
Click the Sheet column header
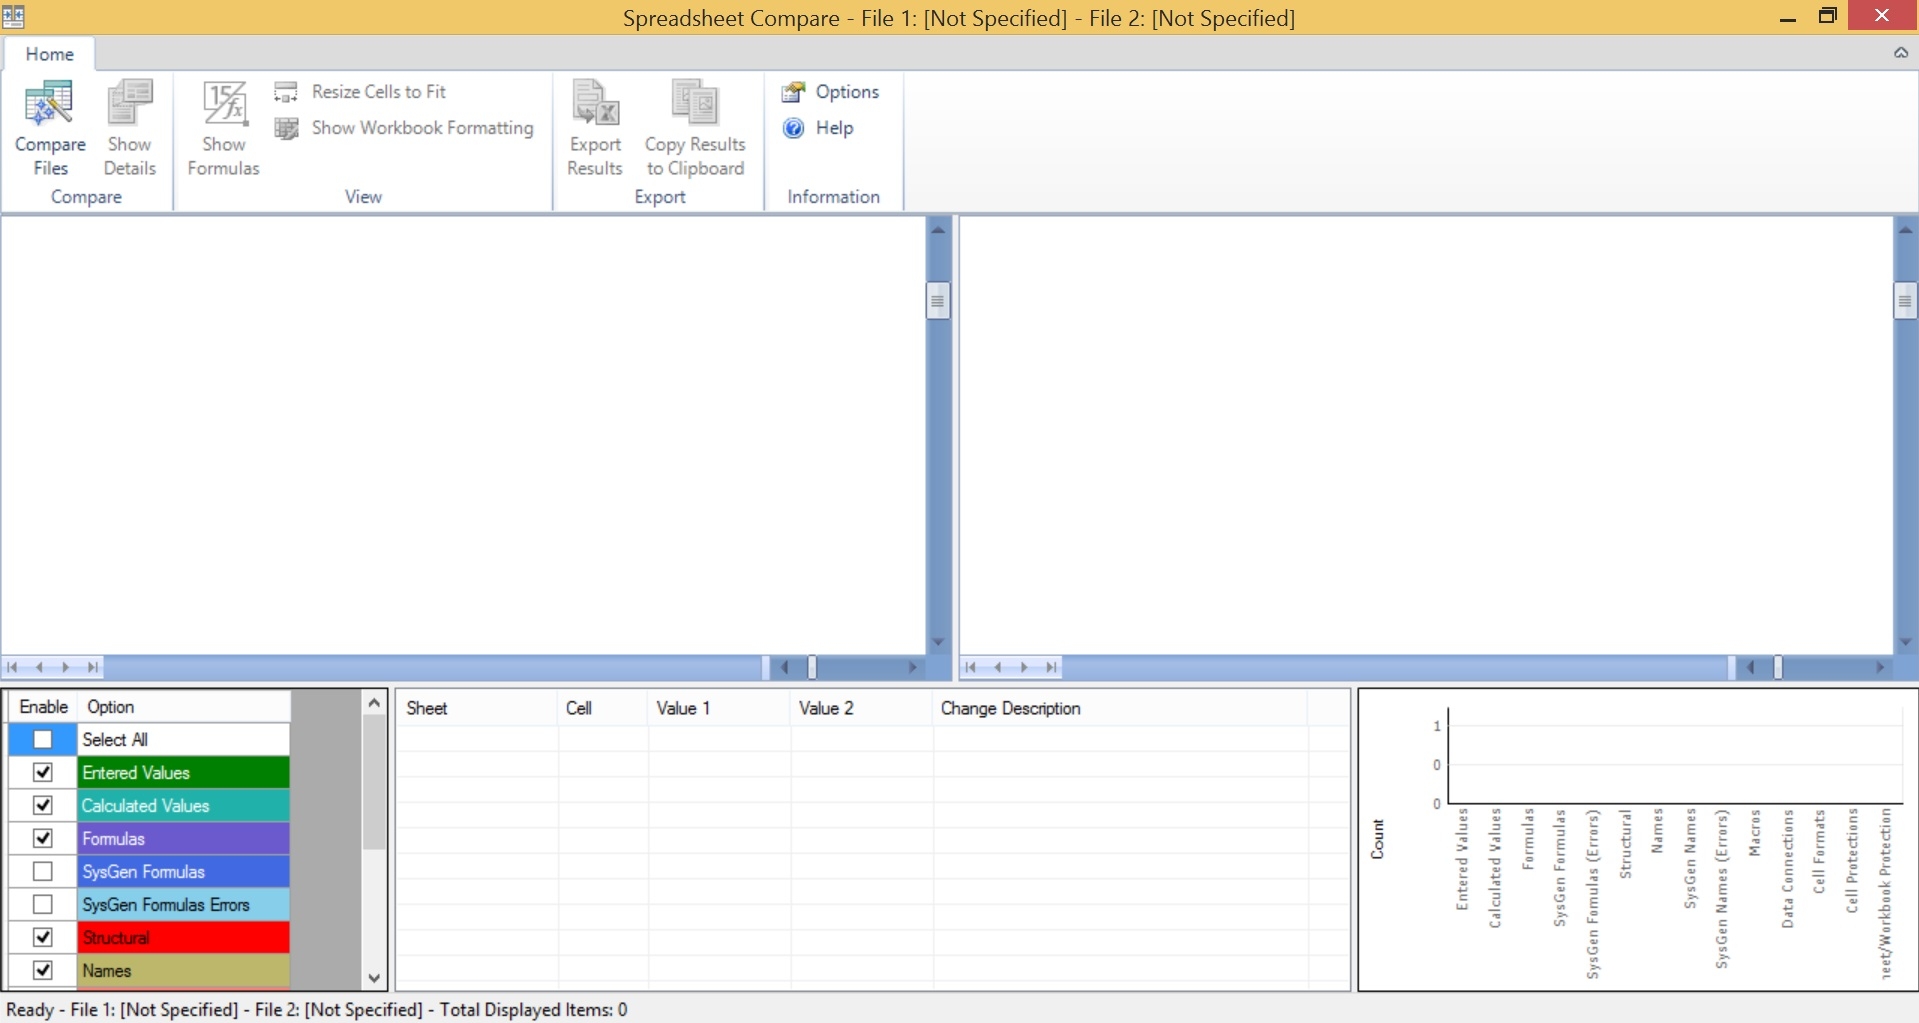[x=427, y=708]
